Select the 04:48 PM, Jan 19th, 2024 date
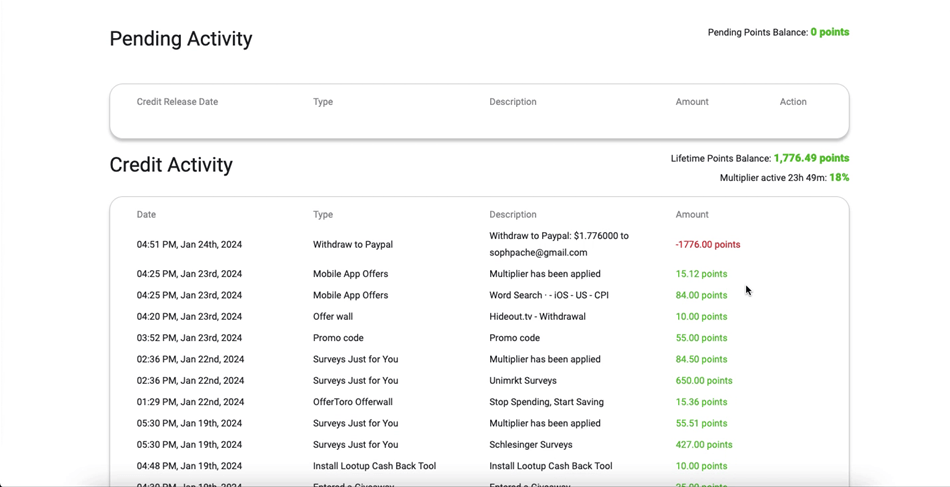This screenshot has height=487, width=950. [x=189, y=466]
